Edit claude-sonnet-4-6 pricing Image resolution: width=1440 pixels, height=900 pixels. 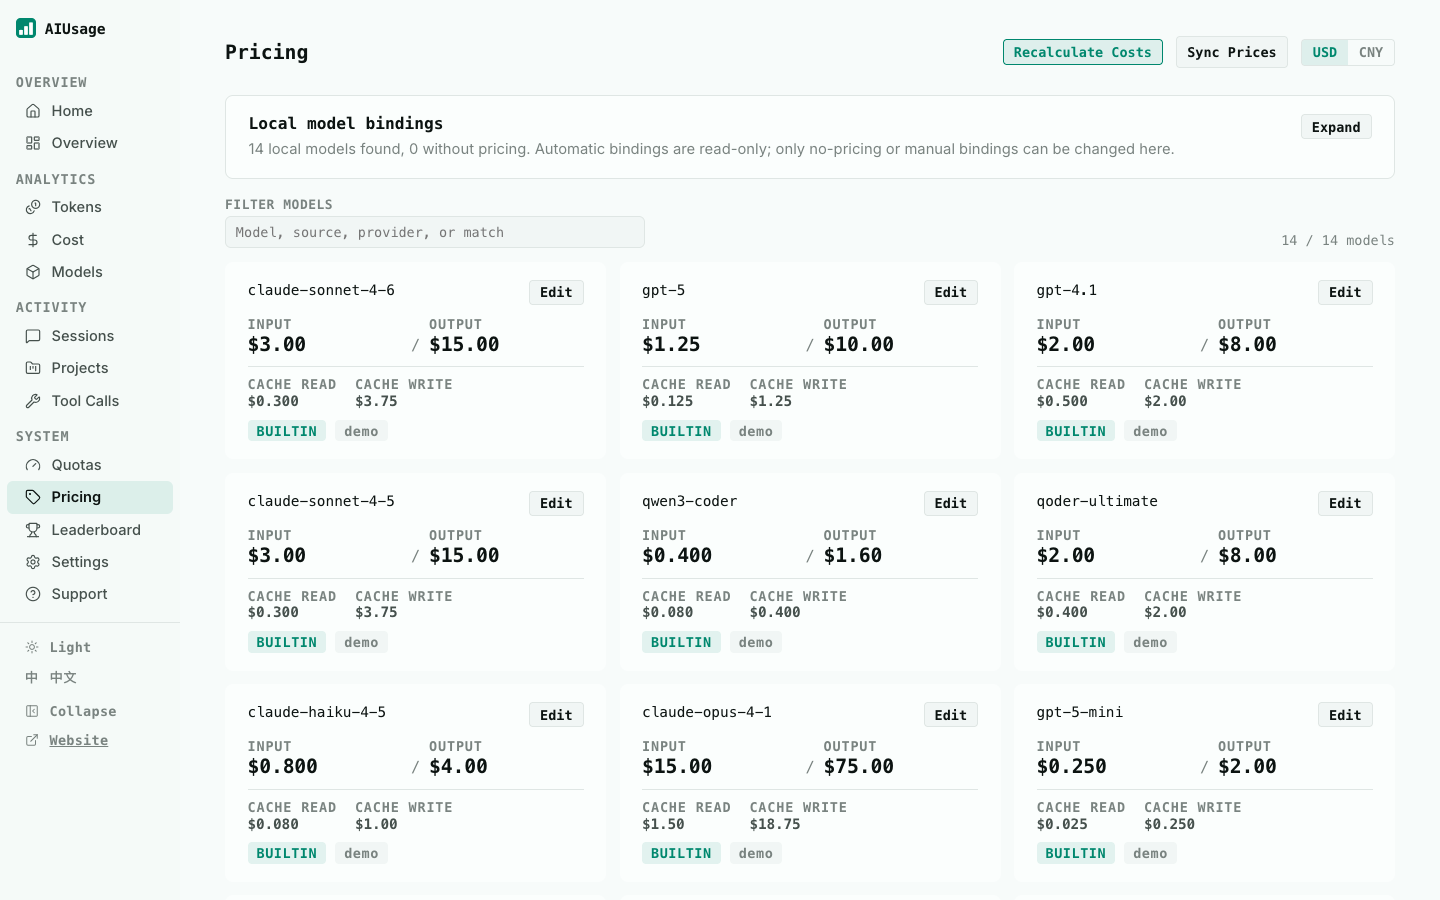tap(556, 292)
